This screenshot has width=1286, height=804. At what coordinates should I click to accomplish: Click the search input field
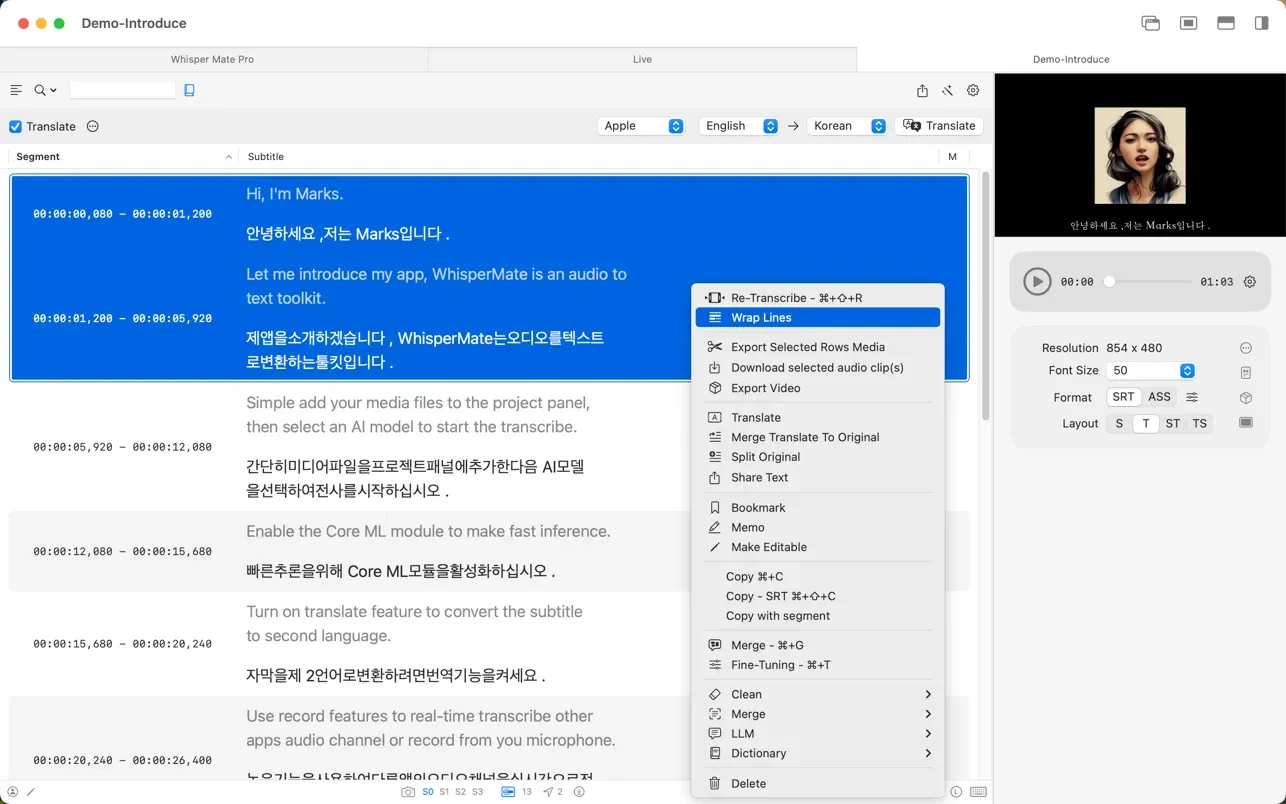[x=123, y=90]
